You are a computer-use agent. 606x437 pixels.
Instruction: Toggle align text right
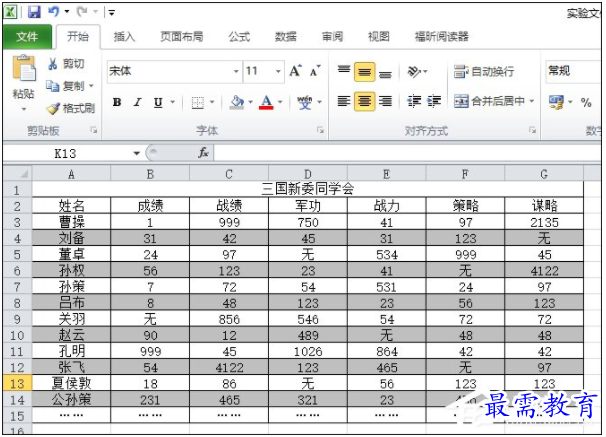pos(385,101)
